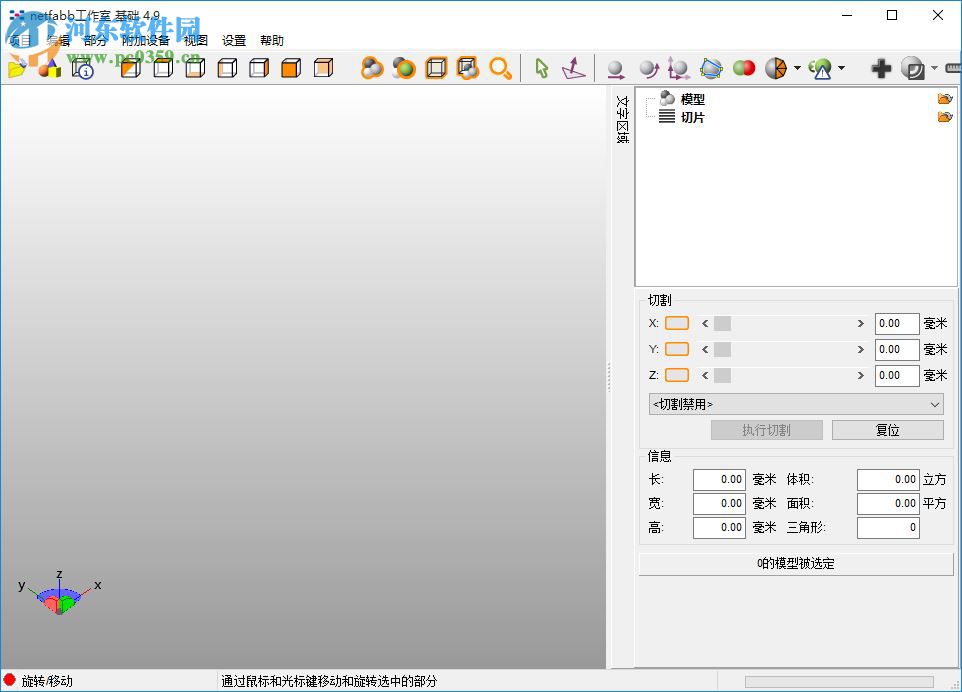
Task: Open the <切割禁用> cut mode dropdown
Action: (795, 404)
